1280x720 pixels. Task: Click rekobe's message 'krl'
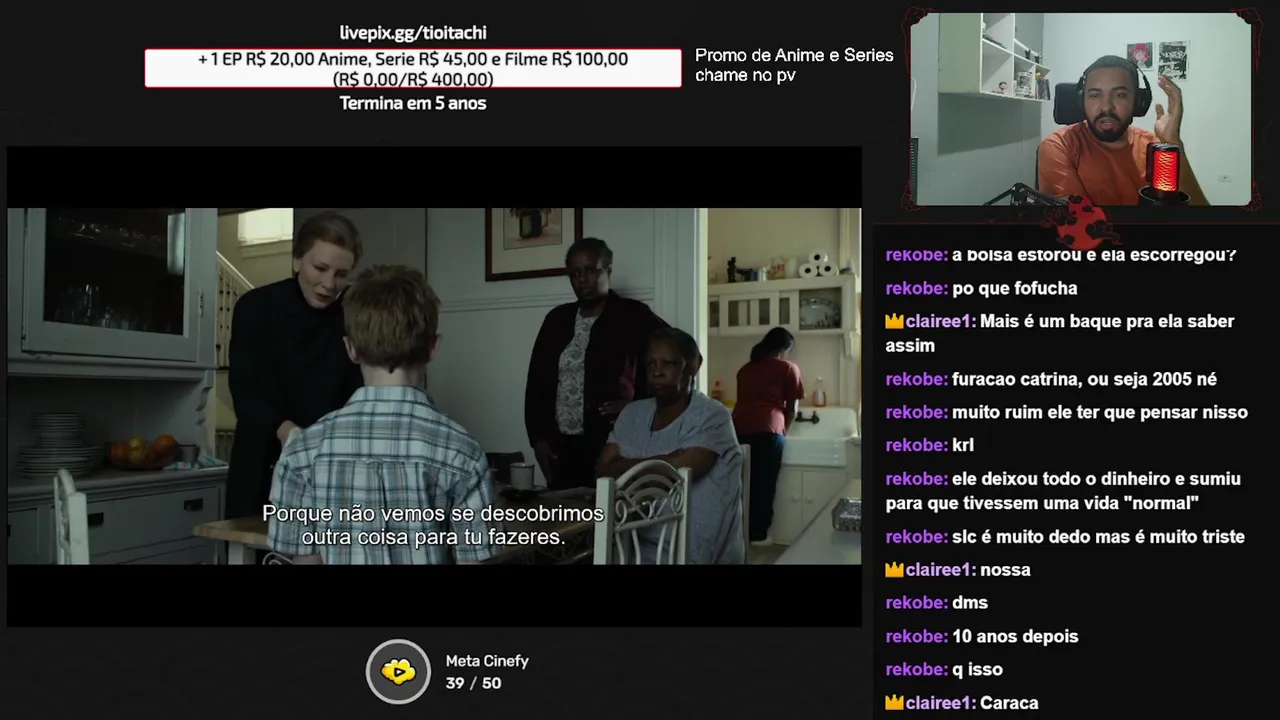(963, 445)
